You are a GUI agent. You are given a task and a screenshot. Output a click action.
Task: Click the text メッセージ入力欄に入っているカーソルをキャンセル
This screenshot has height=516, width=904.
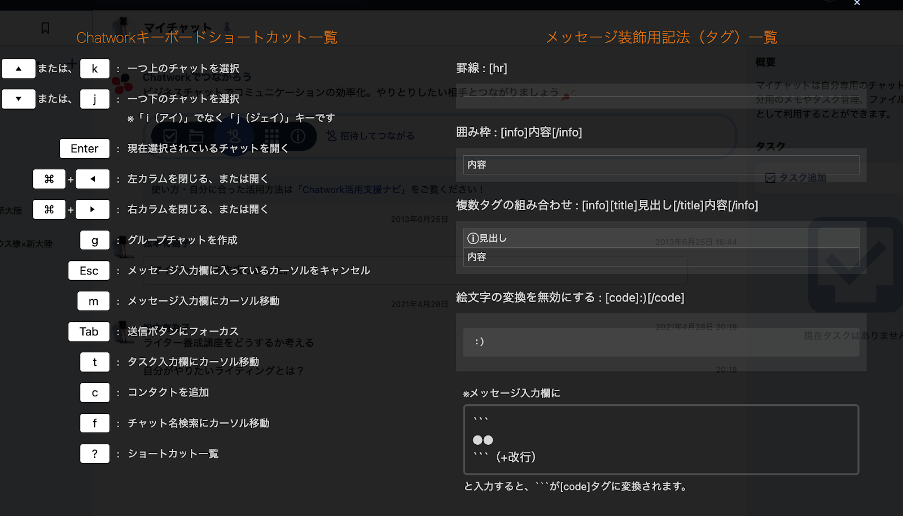point(248,270)
